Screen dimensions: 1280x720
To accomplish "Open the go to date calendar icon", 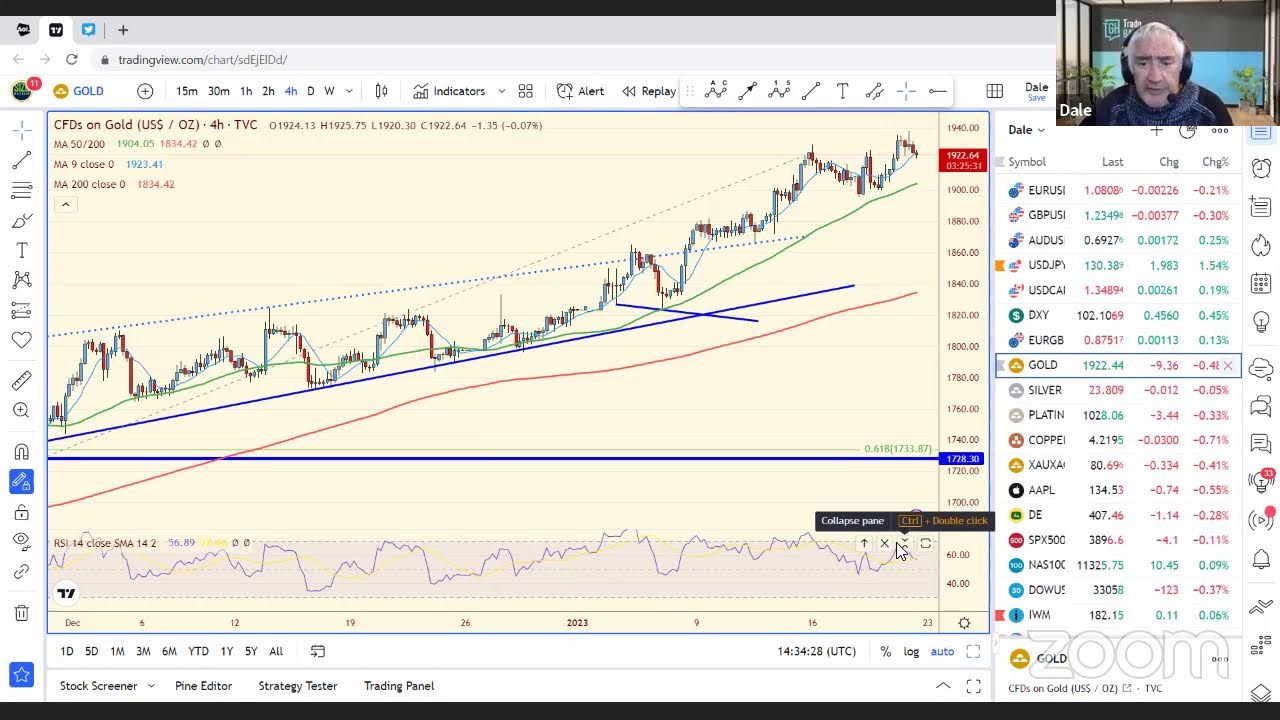I will click(x=318, y=651).
